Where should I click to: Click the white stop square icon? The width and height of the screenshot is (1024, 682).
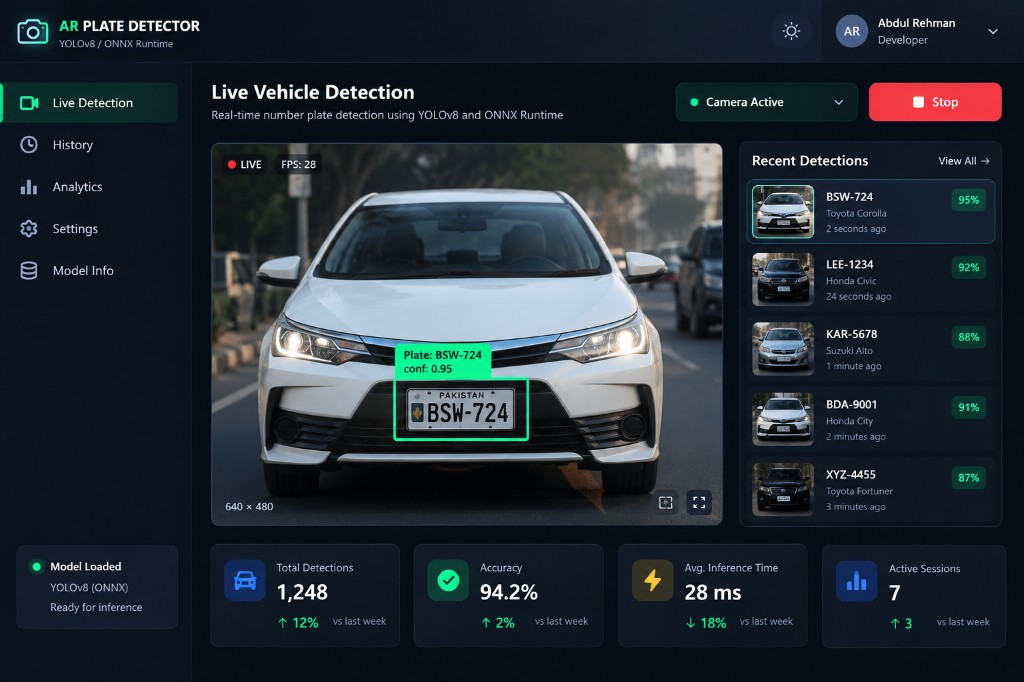[x=918, y=102]
